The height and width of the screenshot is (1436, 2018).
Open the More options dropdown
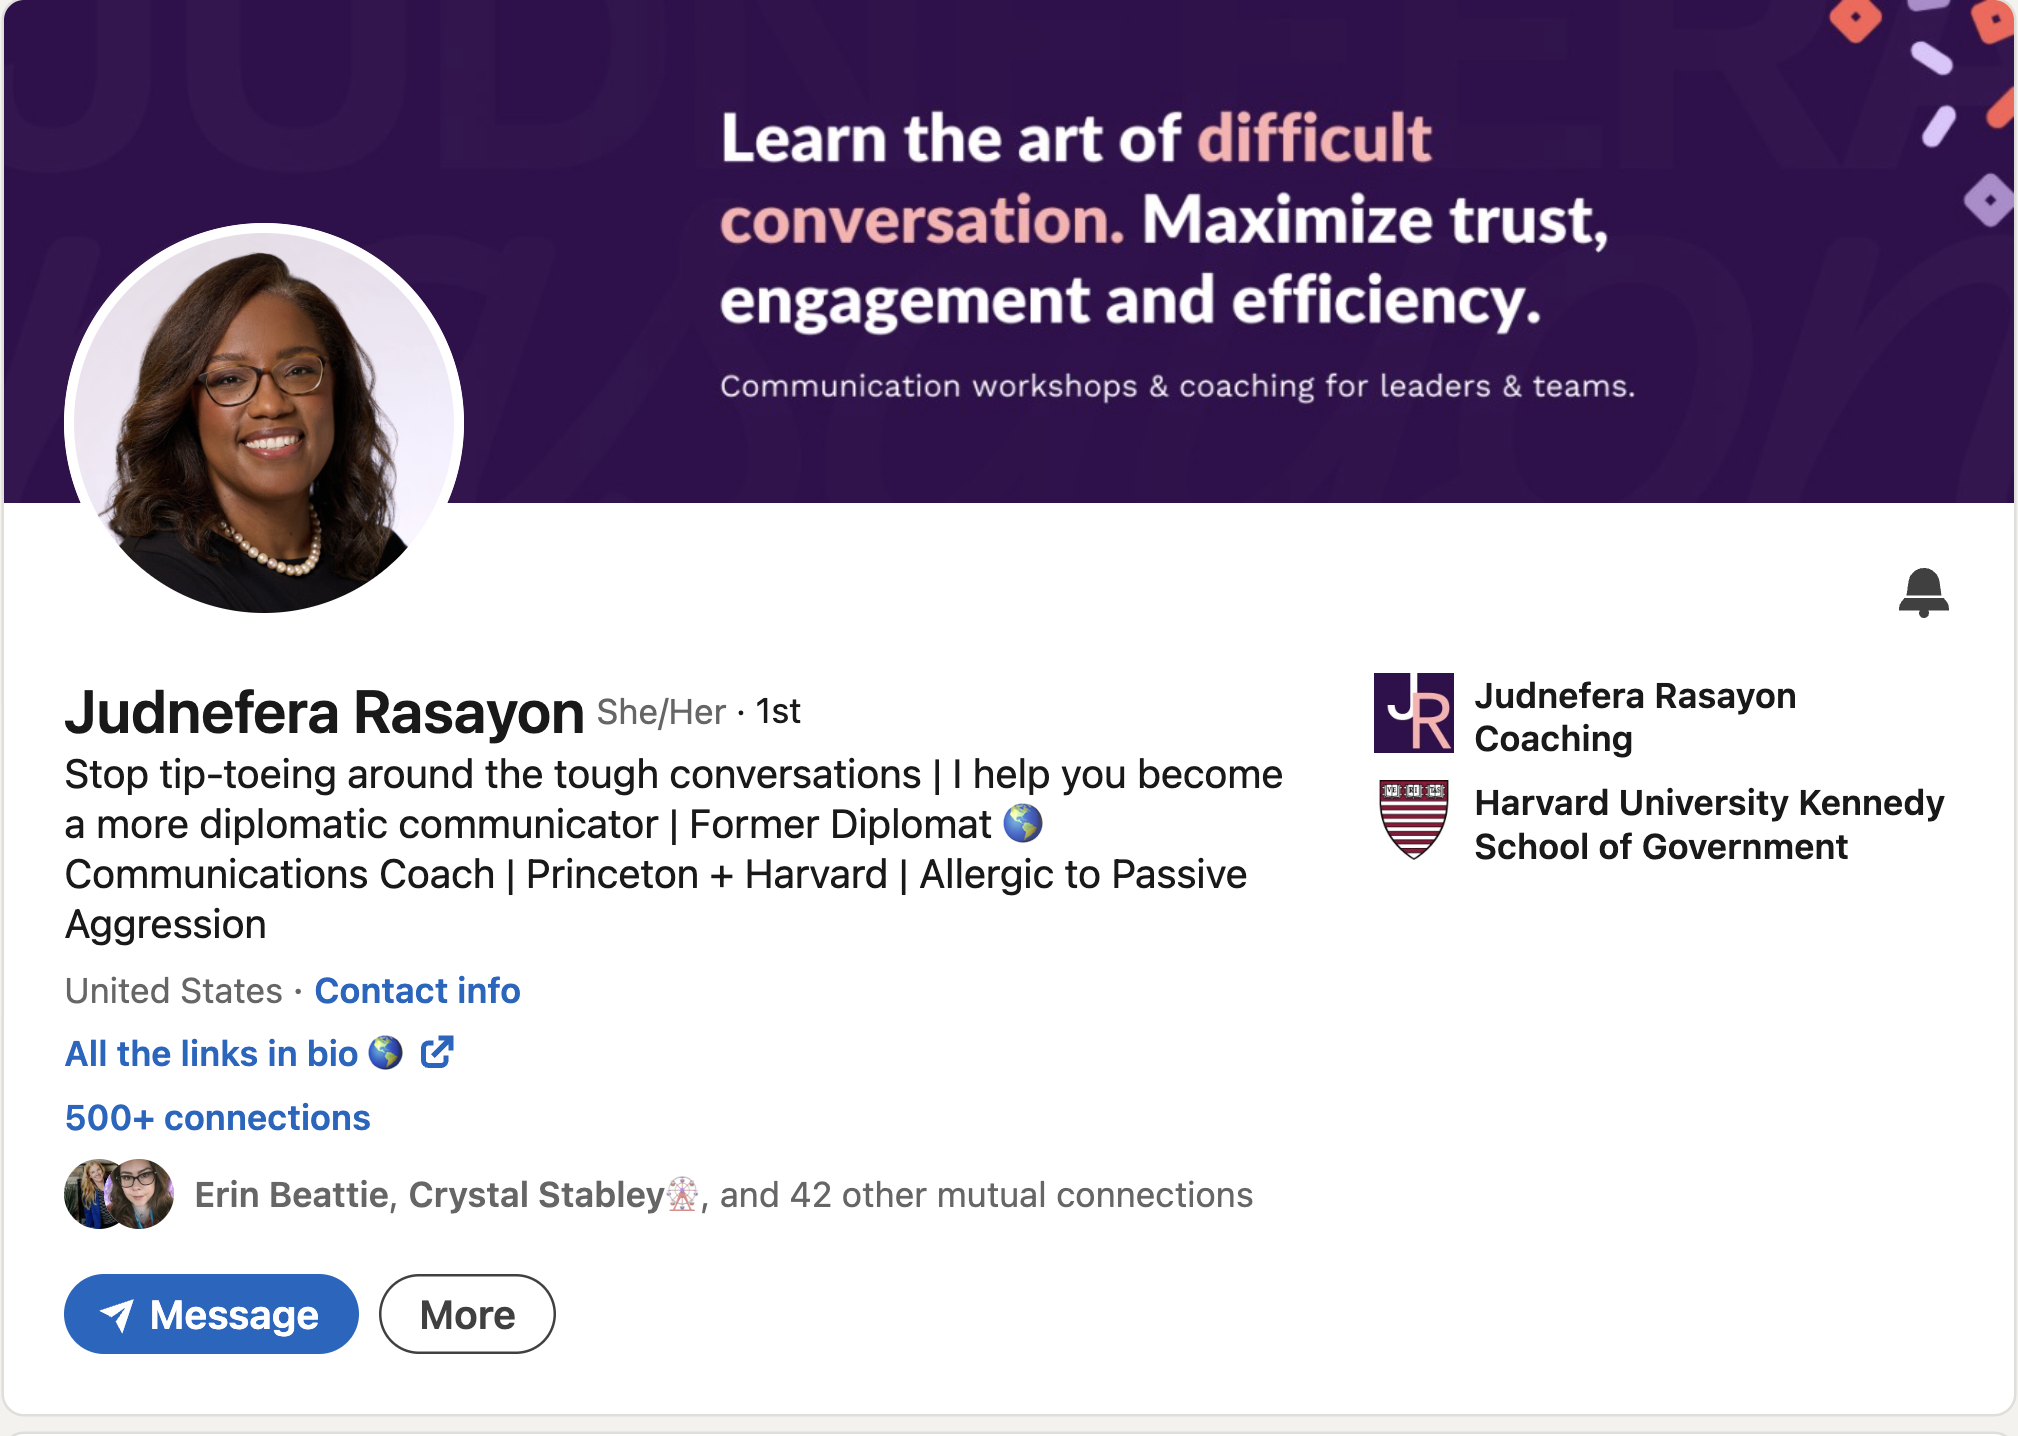click(x=466, y=1314)
